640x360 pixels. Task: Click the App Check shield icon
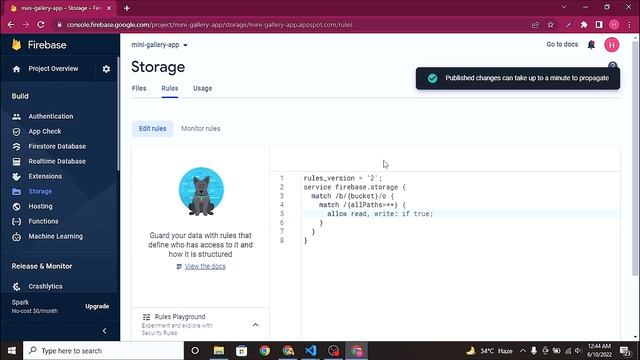(16, 131)
